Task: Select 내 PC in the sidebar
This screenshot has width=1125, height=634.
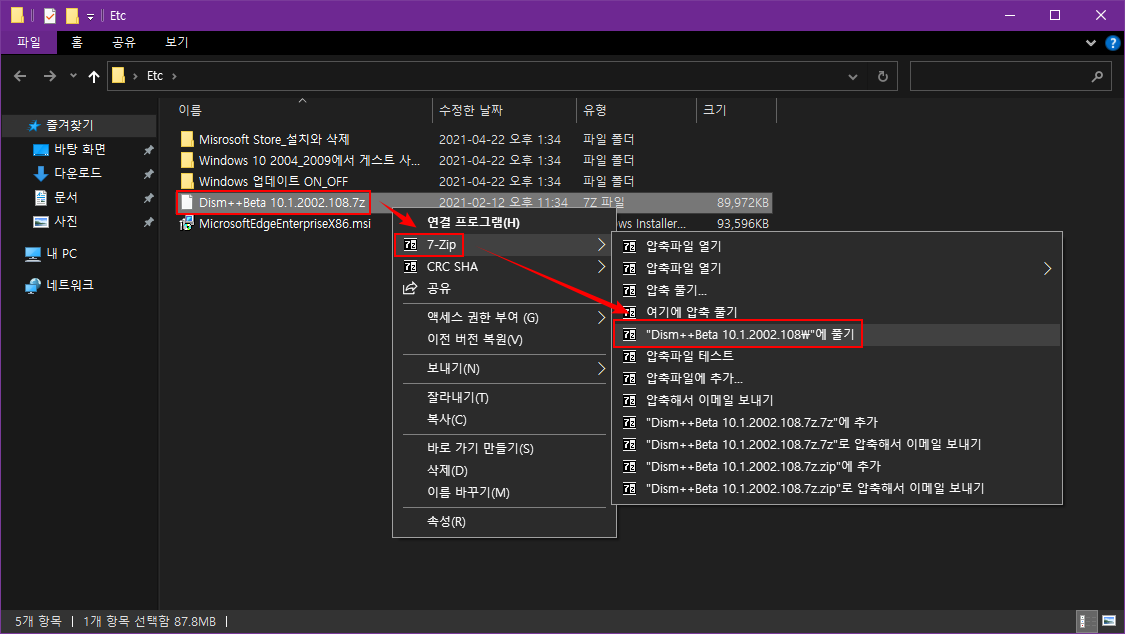Action: click(x=61, y=254)
